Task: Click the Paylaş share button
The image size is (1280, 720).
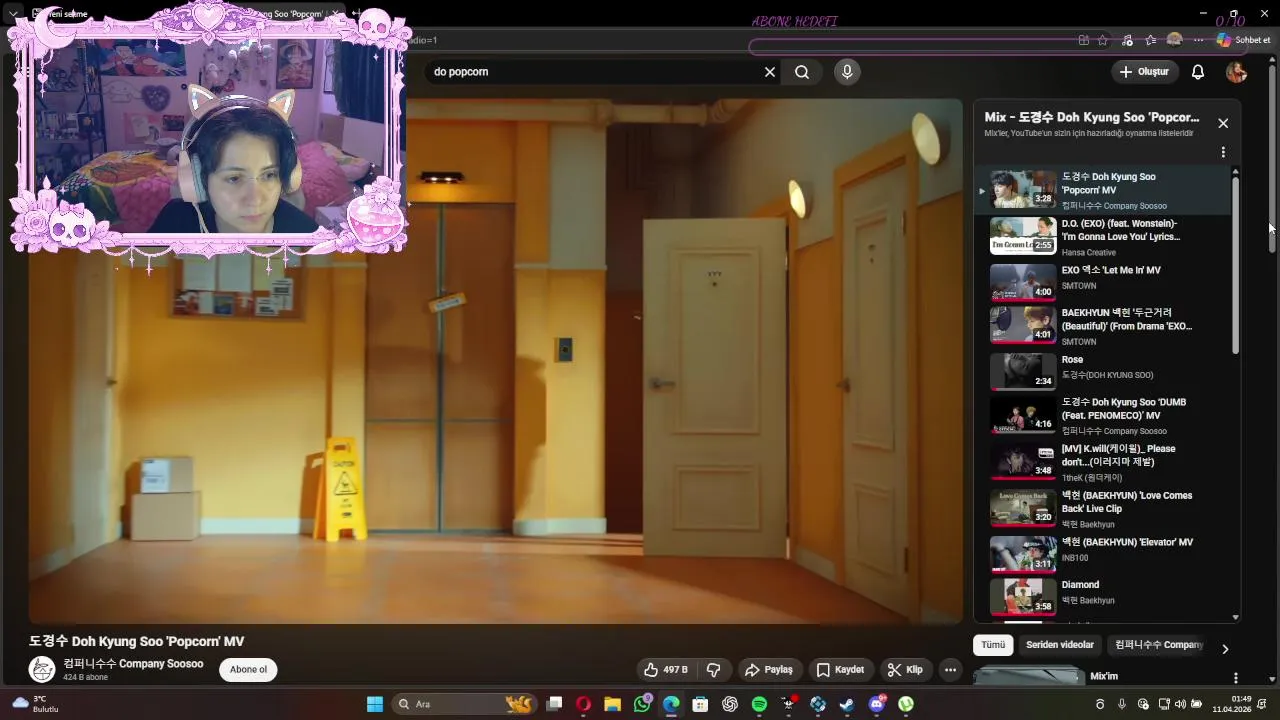Action: coord(769,670)
